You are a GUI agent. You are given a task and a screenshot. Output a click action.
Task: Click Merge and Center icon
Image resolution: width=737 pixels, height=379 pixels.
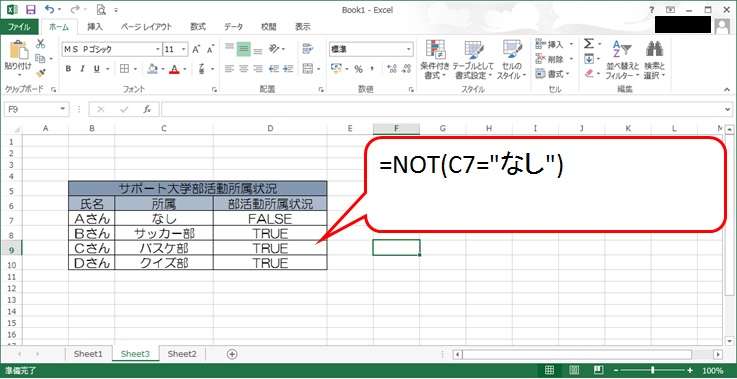[308, 69]
